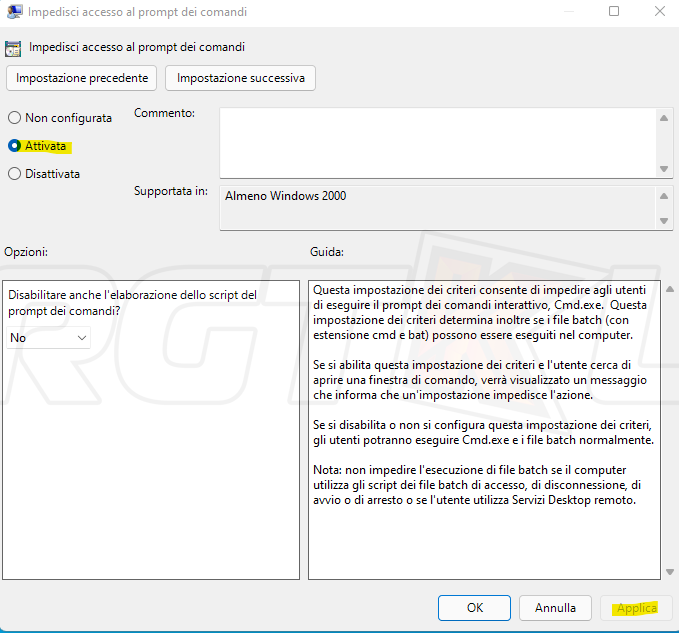Image resolution: width=679 pixels, height=633 pixels.
Task: Click the policy icon beside the setting name
Action: (14, 47)
